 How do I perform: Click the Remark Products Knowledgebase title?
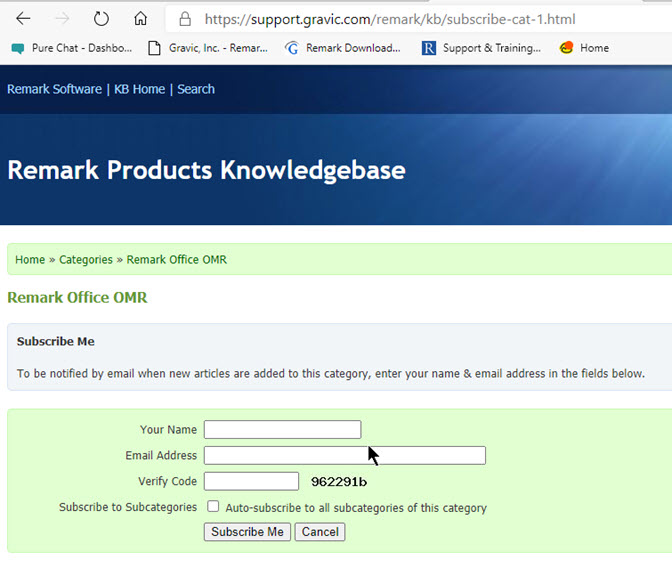click(x=207, y=170)
